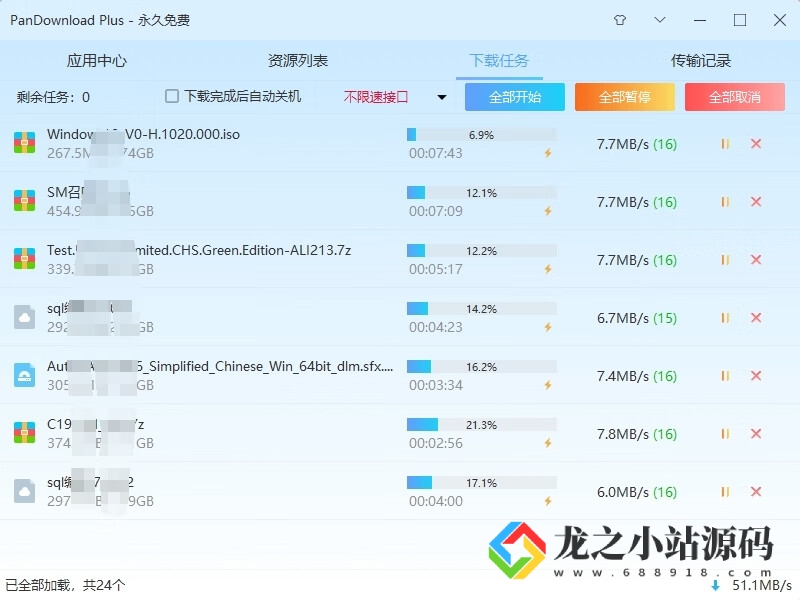Open the 不限速接口 dropdown arrow
Viewport: 800px width, 600px height.
tap(442, 97)
